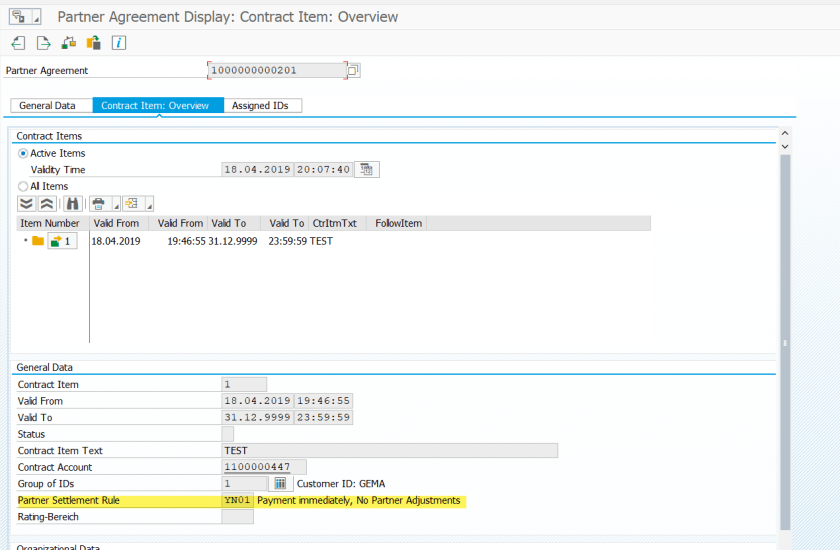Click the Partner Agreement search help icon
The image size is (840, 550).
point(353,71)
